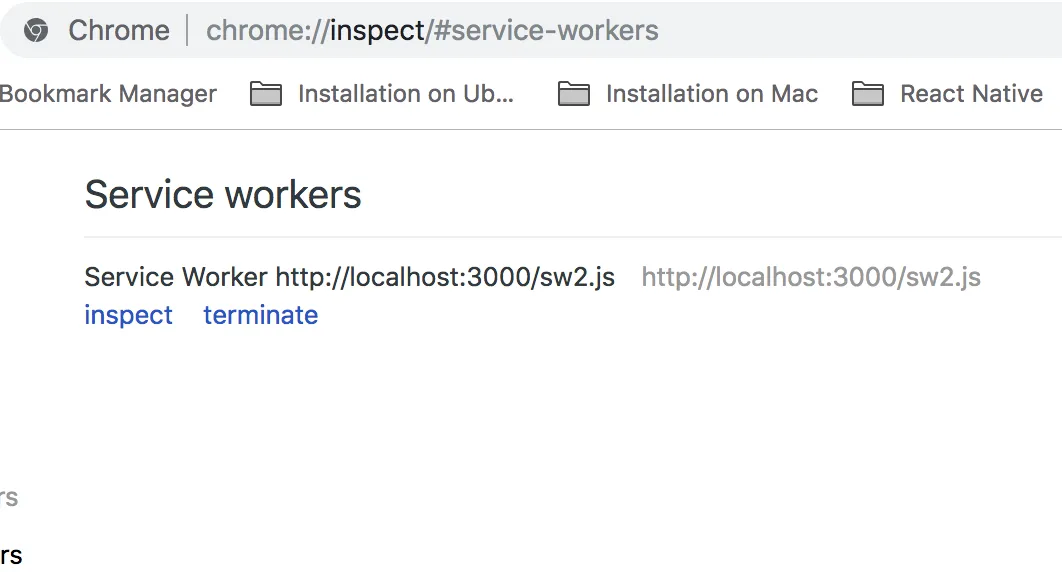Click the separator between Chrome label and URL
1062x572 pixels.
click(x=188, y=30)
